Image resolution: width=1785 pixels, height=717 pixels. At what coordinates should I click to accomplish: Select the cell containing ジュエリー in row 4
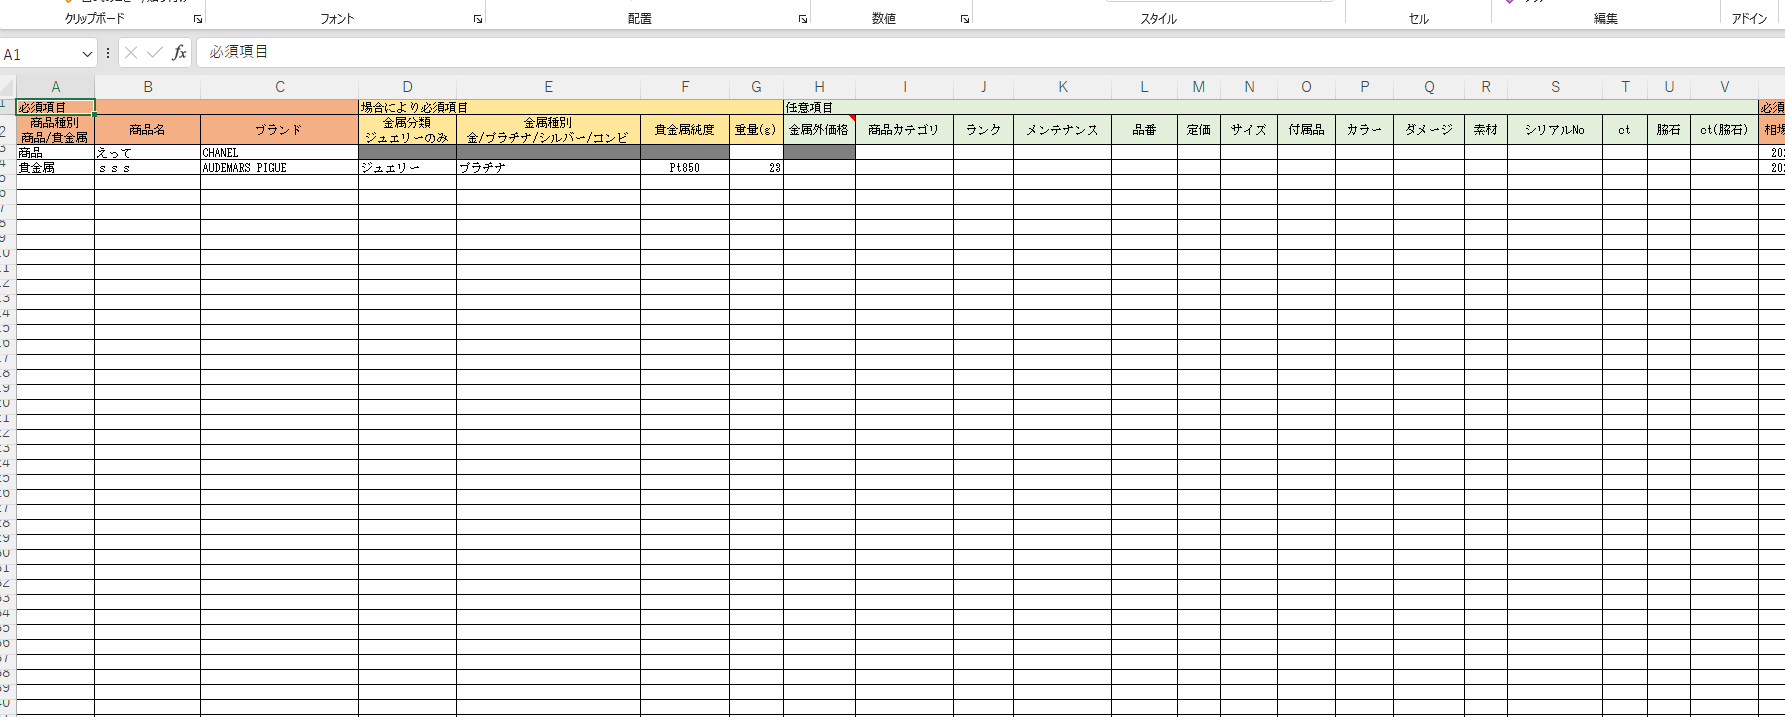pos(407,167)
